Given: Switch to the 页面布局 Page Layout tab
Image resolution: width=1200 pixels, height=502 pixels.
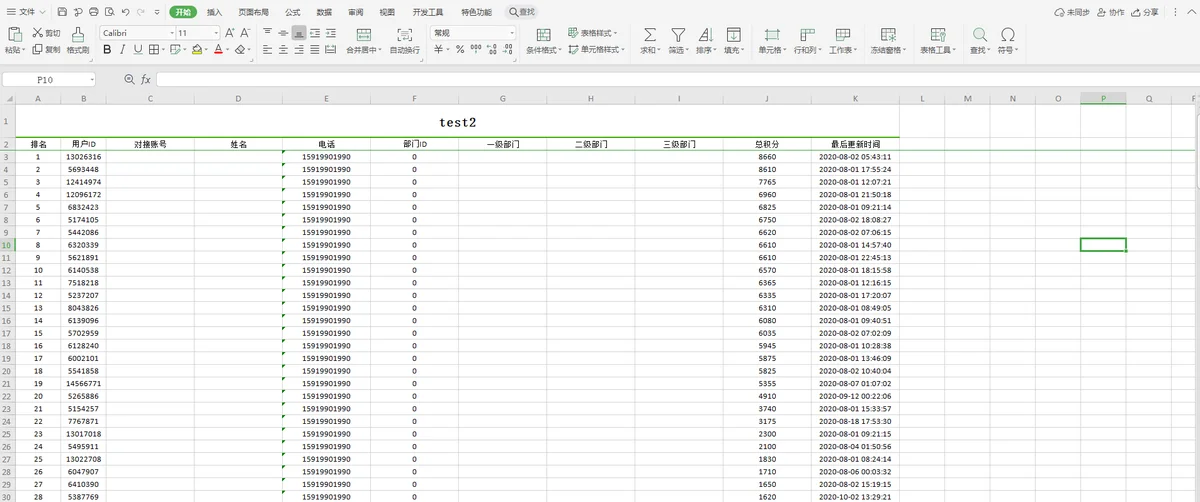Looking at the screenshot, I should tap(254, 12).
